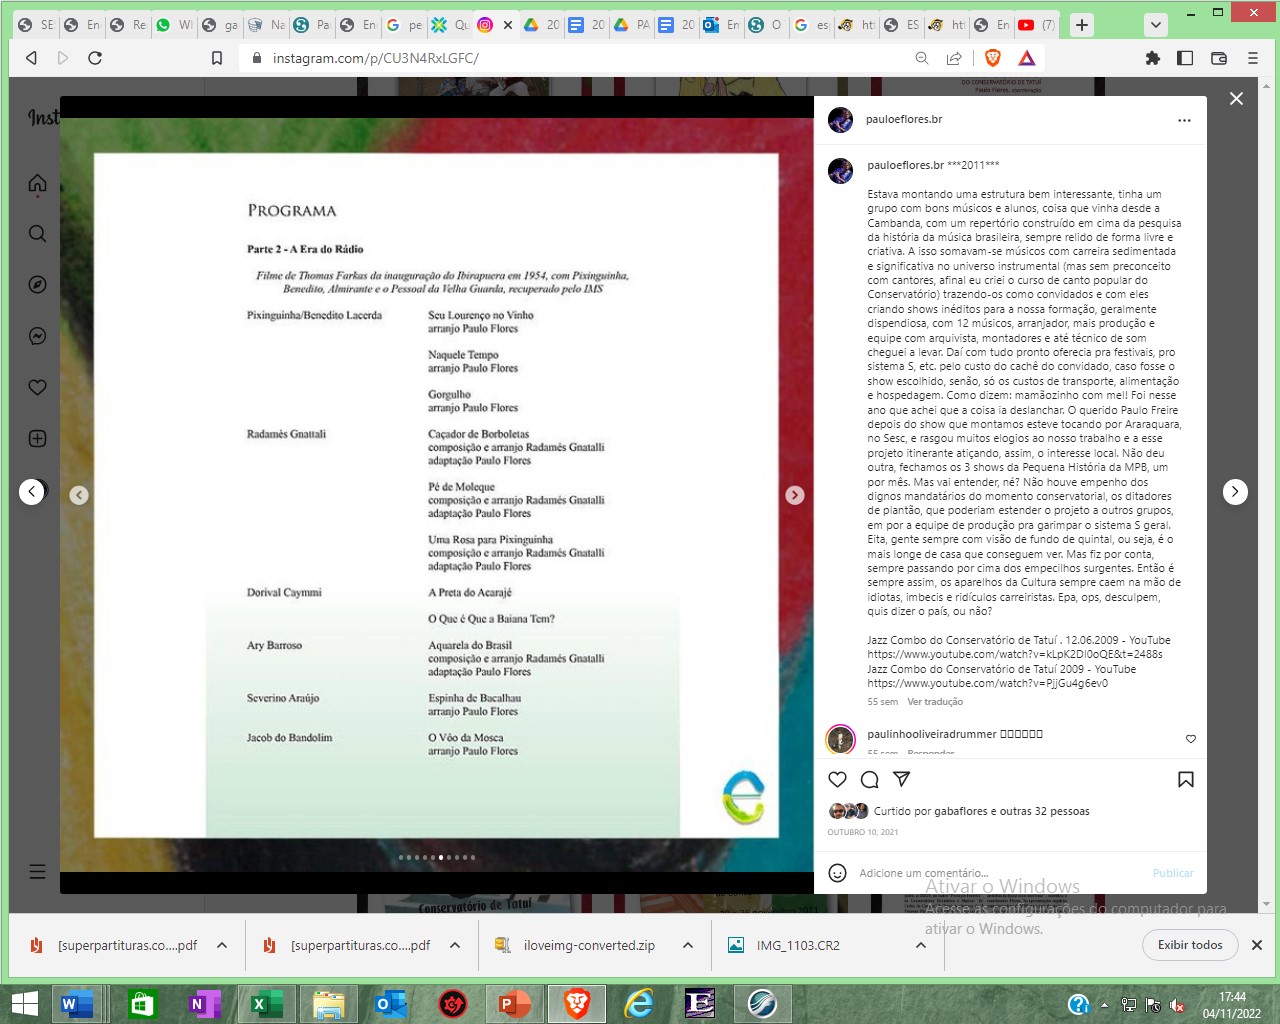Go to next carousel image
The width and height of the screenshot is (1280, 1024).
point(795,495)
